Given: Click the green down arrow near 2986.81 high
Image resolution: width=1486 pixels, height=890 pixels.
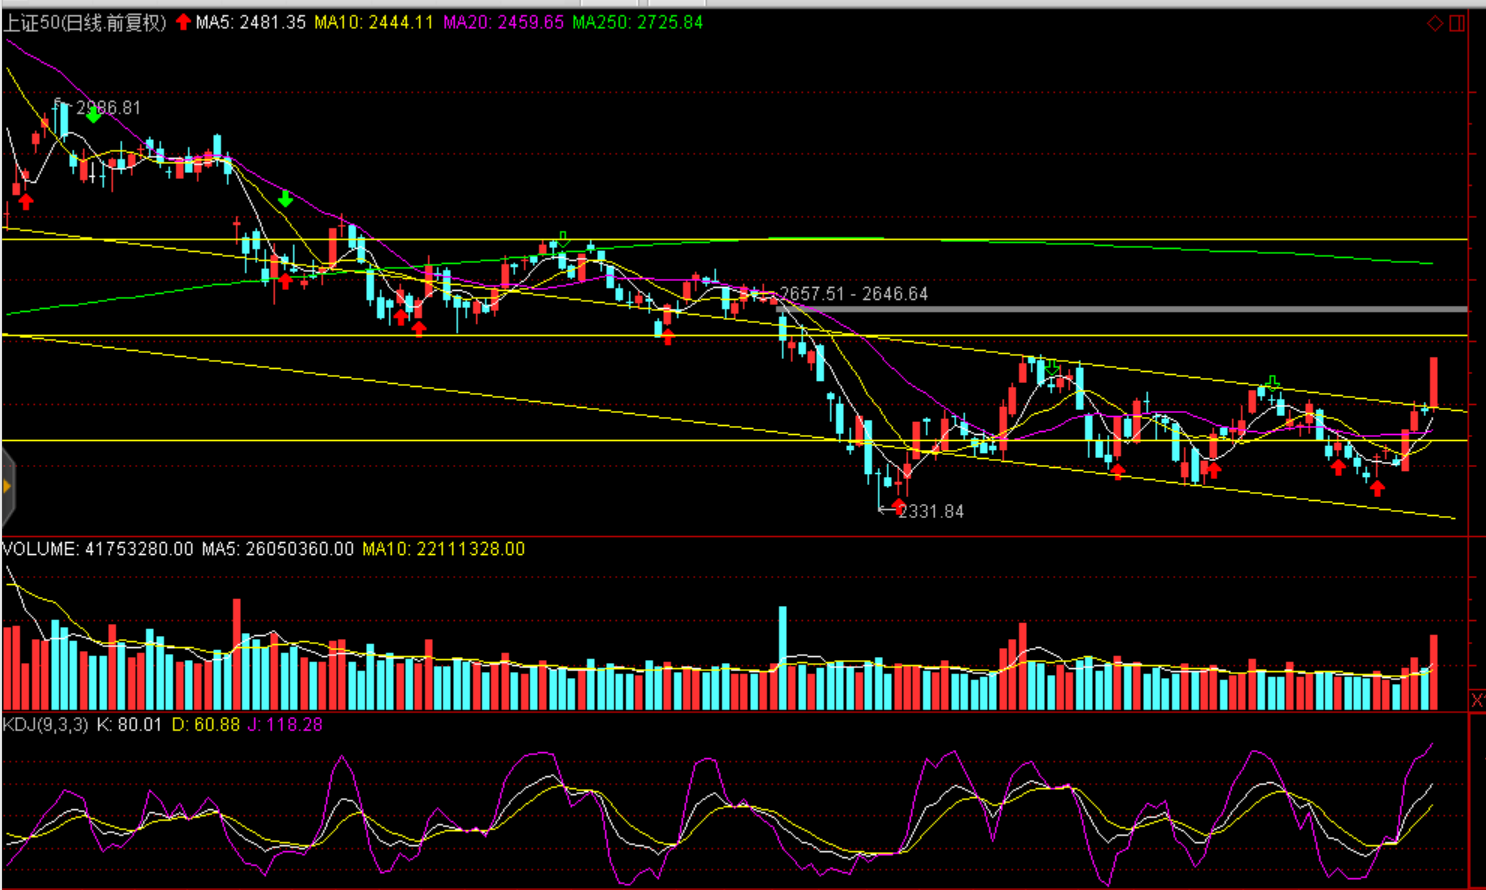Looking at the screenshot, I should pyautogui.click(x=93, y=116).
